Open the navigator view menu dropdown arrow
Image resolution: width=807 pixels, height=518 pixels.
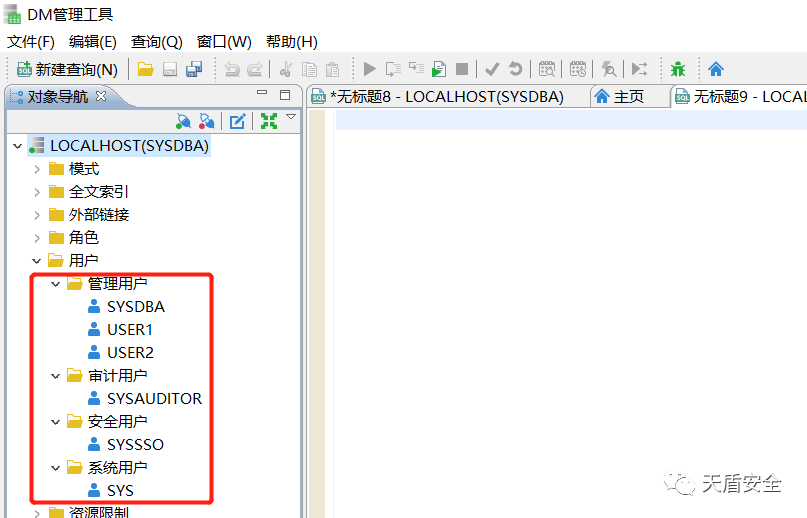coord(291,118)
